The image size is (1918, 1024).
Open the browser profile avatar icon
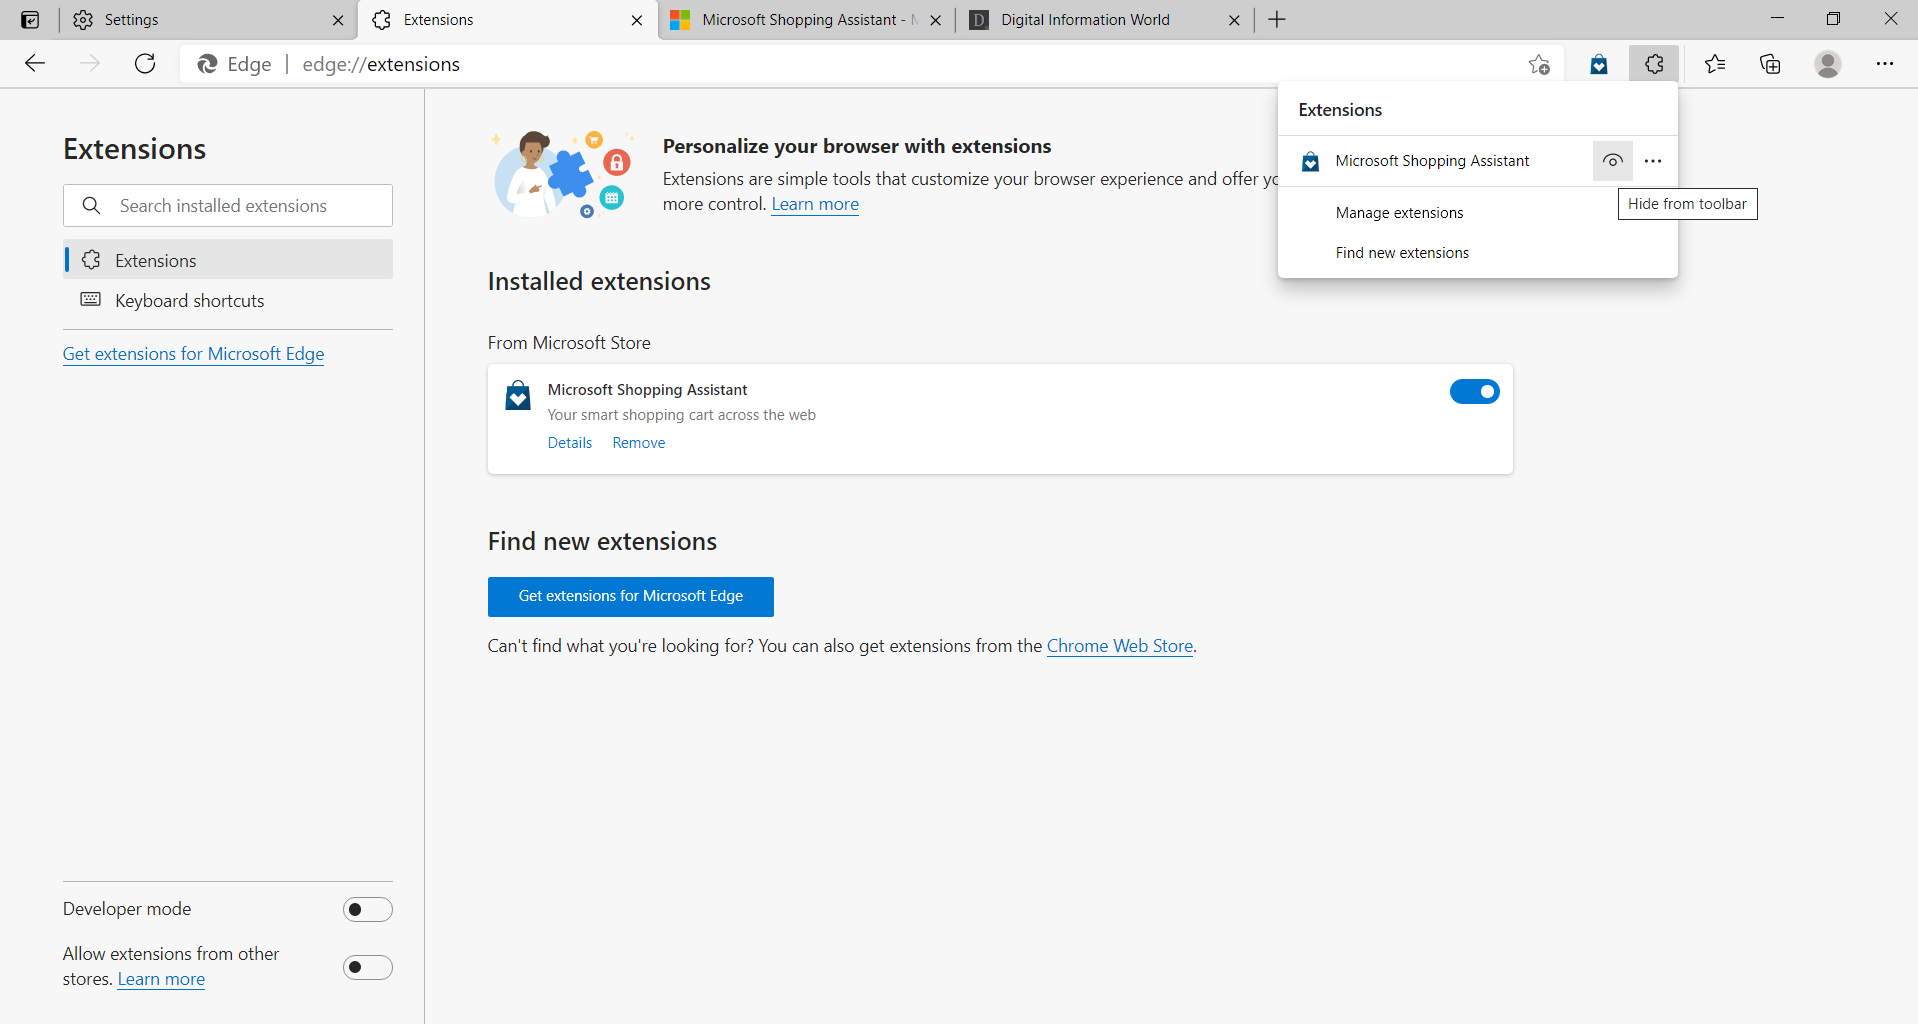(1827, 63)
